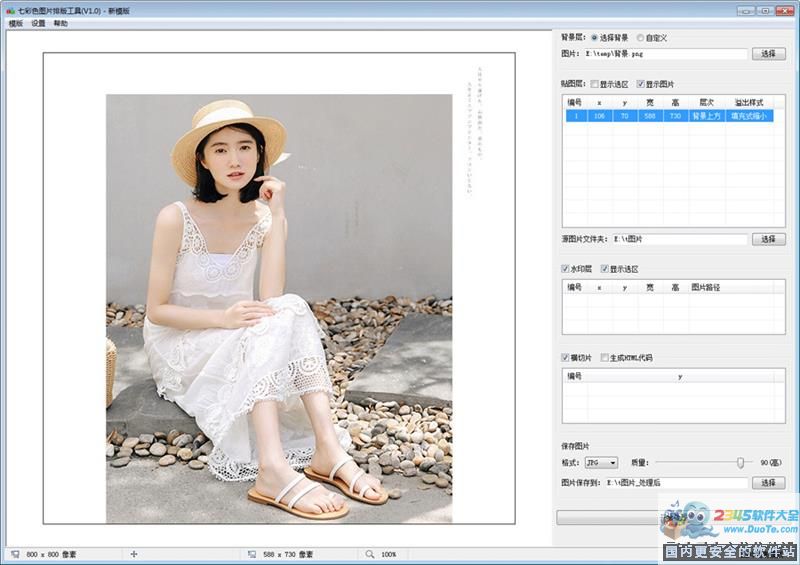Screen dimensions: 800x565
Task: Click the 编号 column header in 贴图层 table
Action: pos(574,103)
